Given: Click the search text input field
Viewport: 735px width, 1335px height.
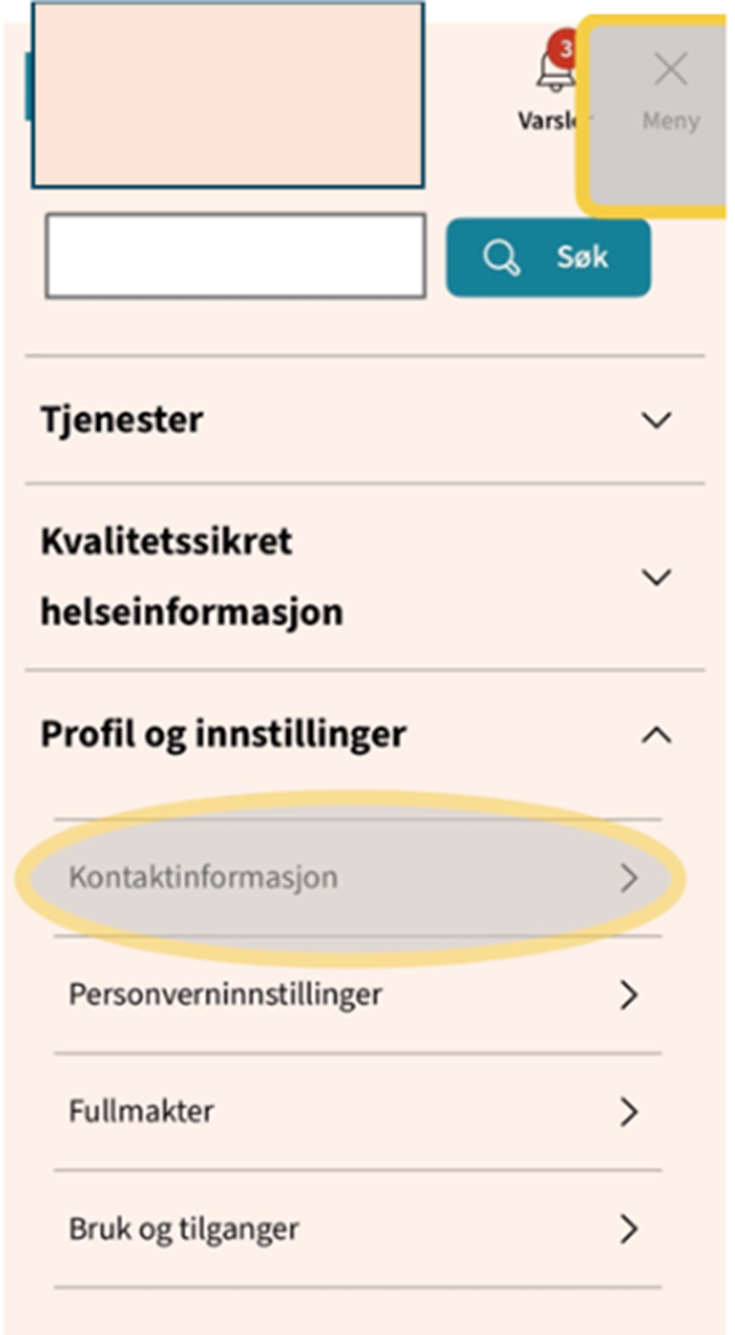Looking at the screenshot, I should click(x=236, y=256).
